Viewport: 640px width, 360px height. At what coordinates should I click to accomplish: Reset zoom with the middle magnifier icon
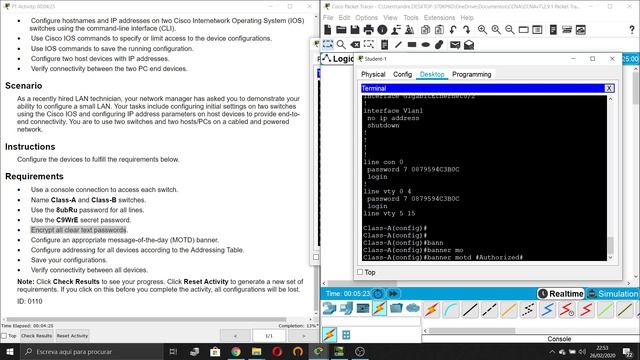click(496, 30)
